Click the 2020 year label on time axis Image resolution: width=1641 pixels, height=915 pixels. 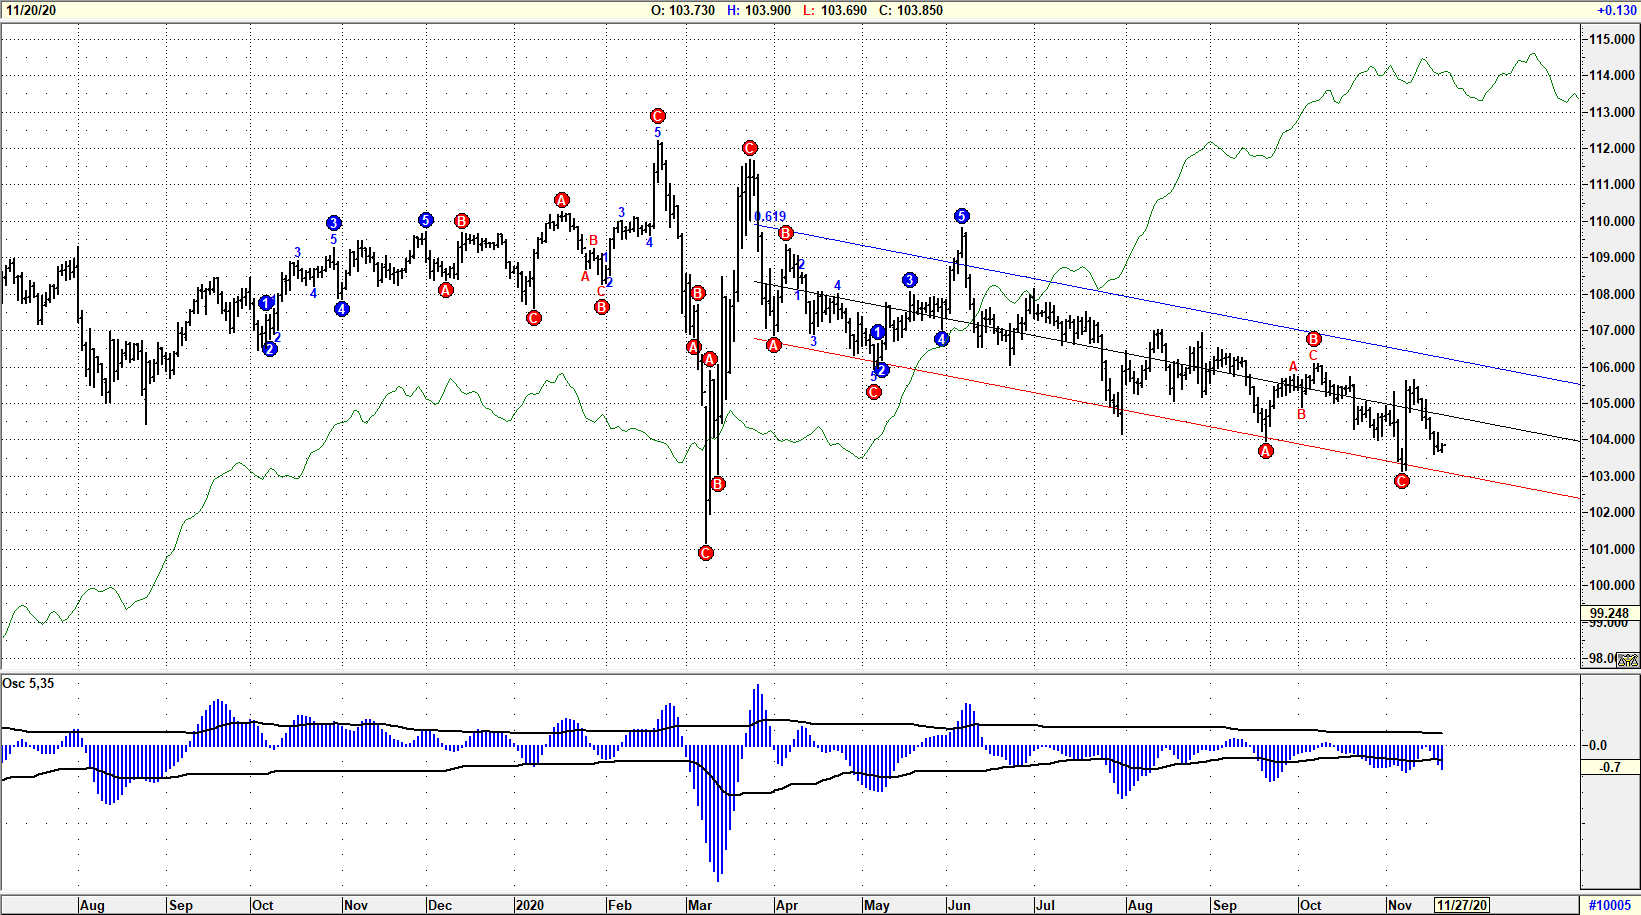click(529, 905)
